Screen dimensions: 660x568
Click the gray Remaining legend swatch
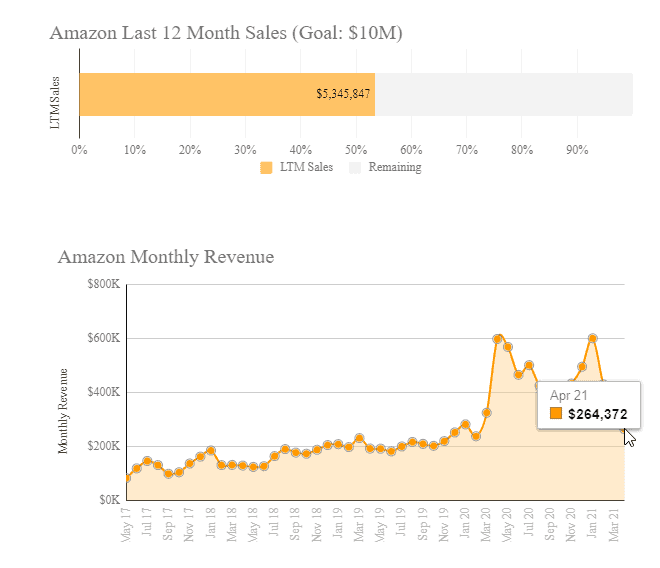point(354,168)
